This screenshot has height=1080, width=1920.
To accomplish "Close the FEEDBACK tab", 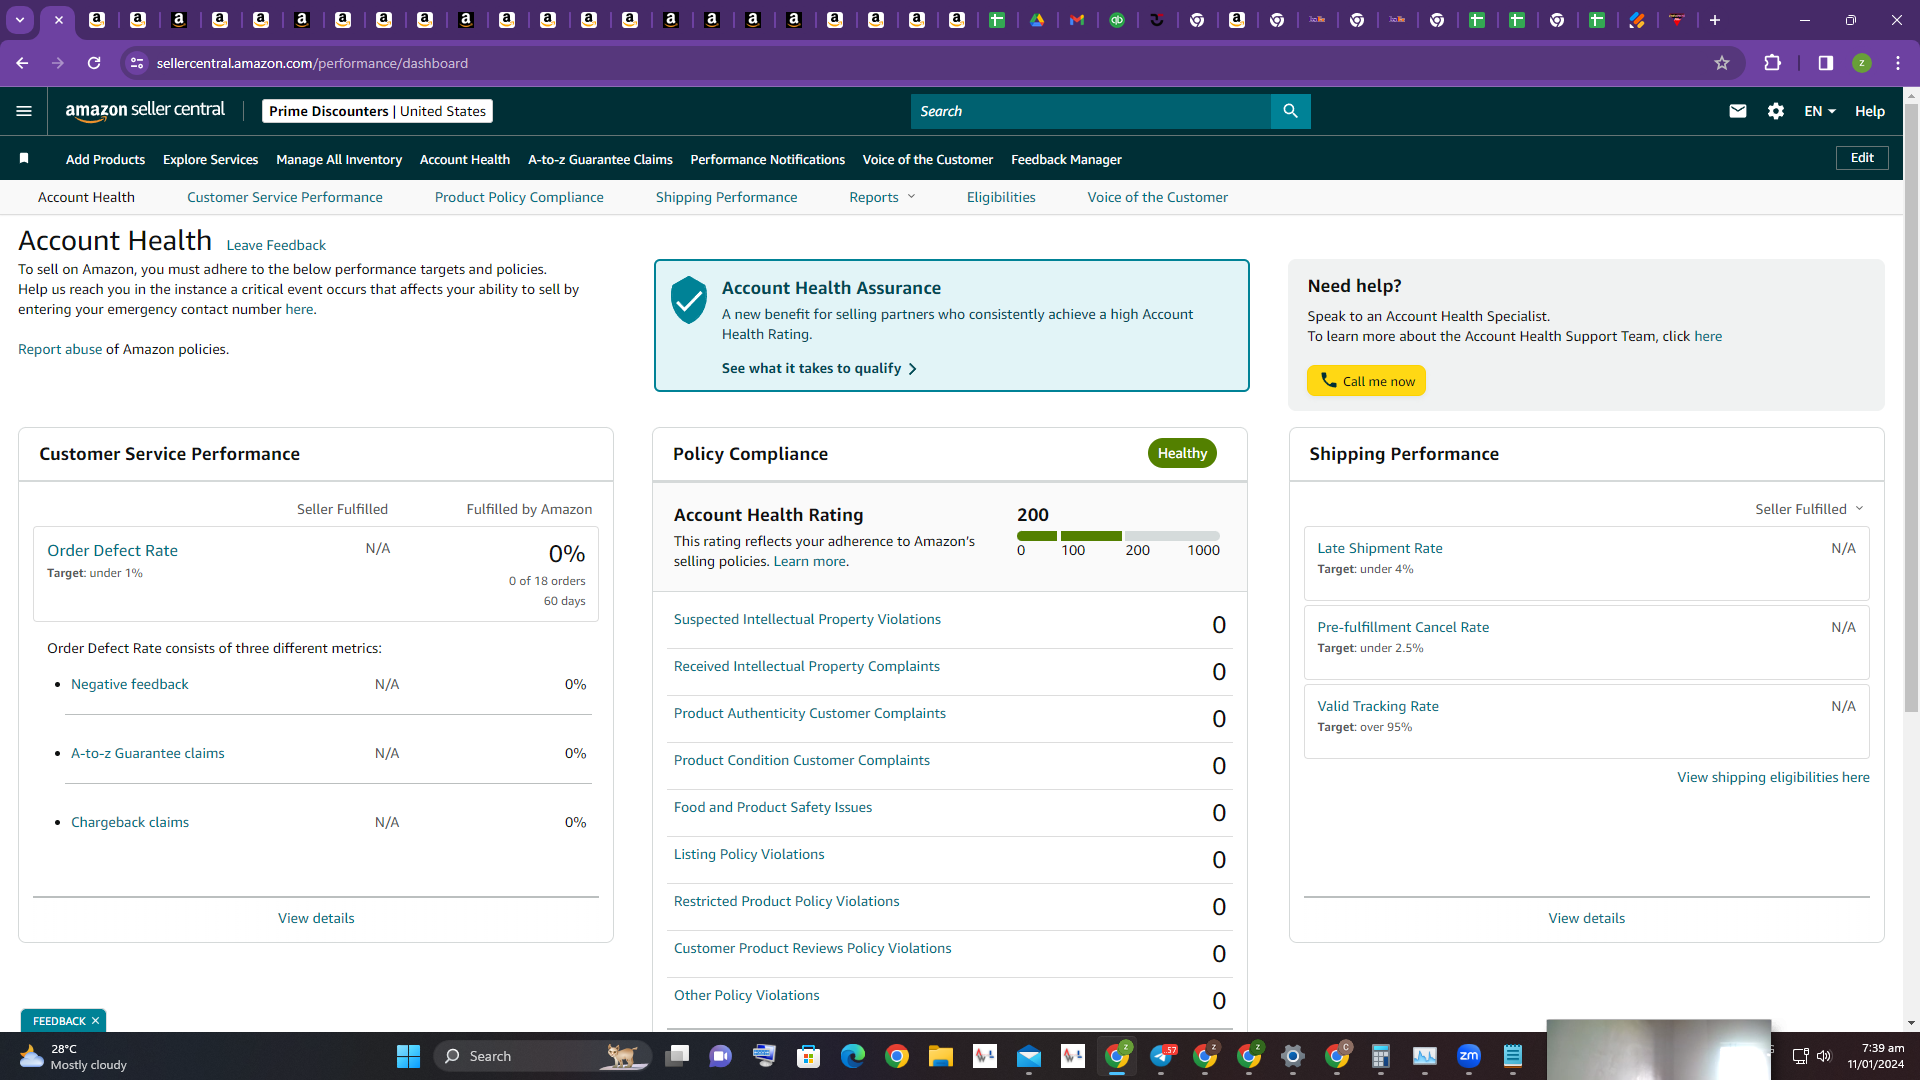I will click(x=95, y=1021).
